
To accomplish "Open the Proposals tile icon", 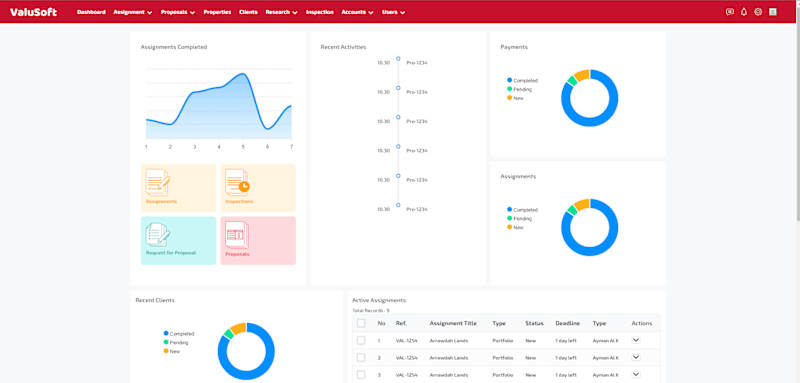I will pos(237,235).
